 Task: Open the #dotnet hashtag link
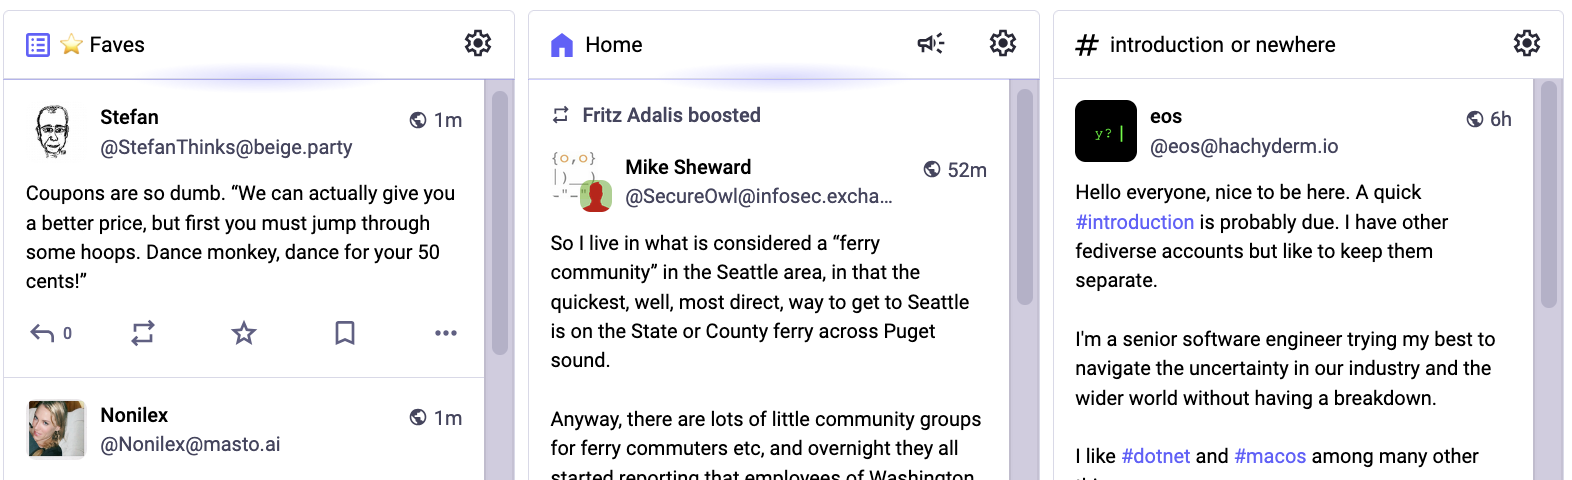(x=1155, y=456)
